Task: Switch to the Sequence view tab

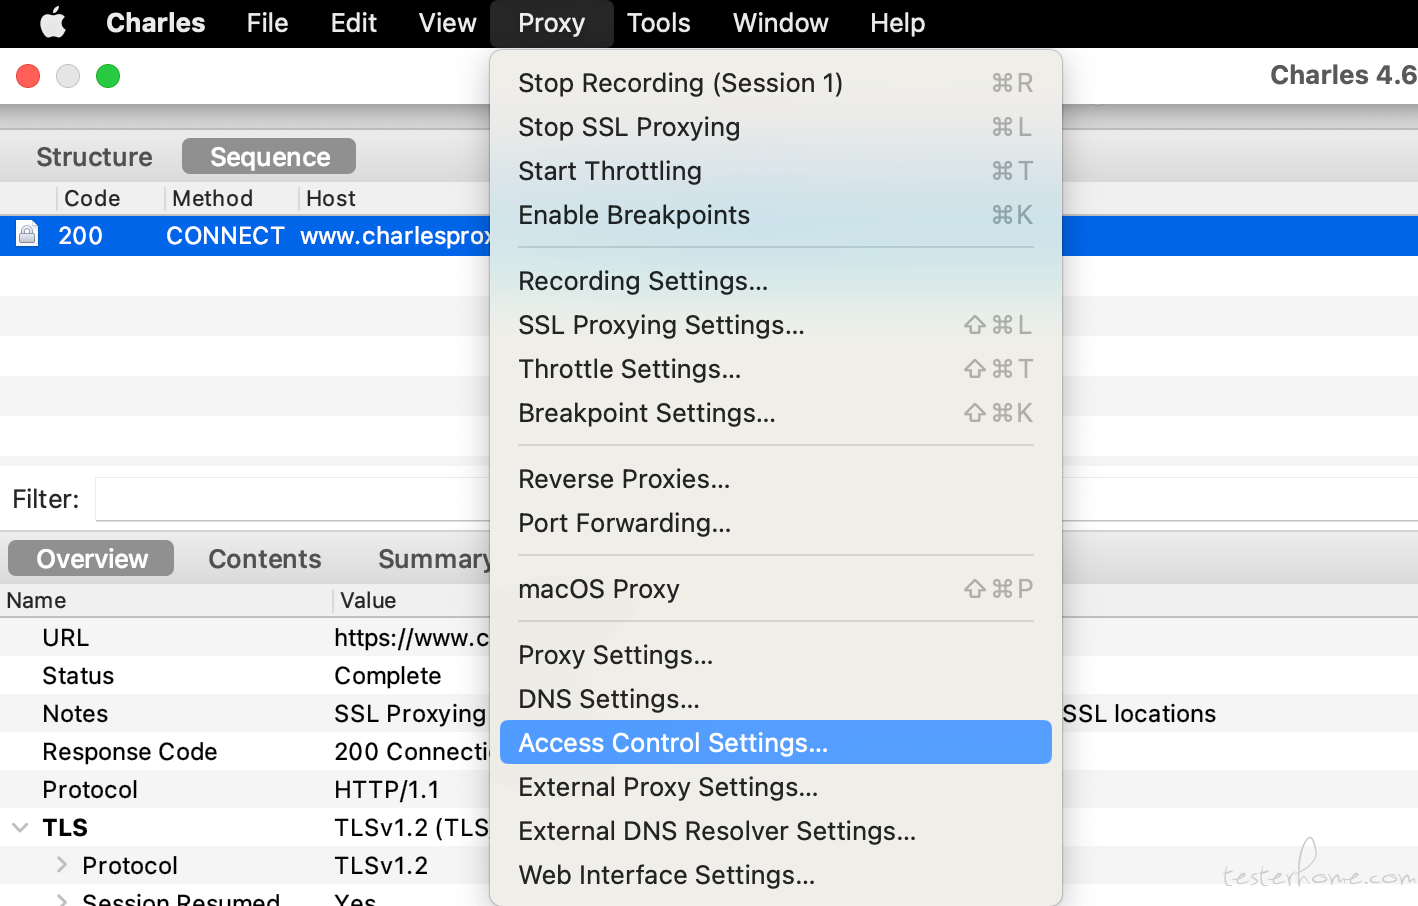Action: click(269, 157)
